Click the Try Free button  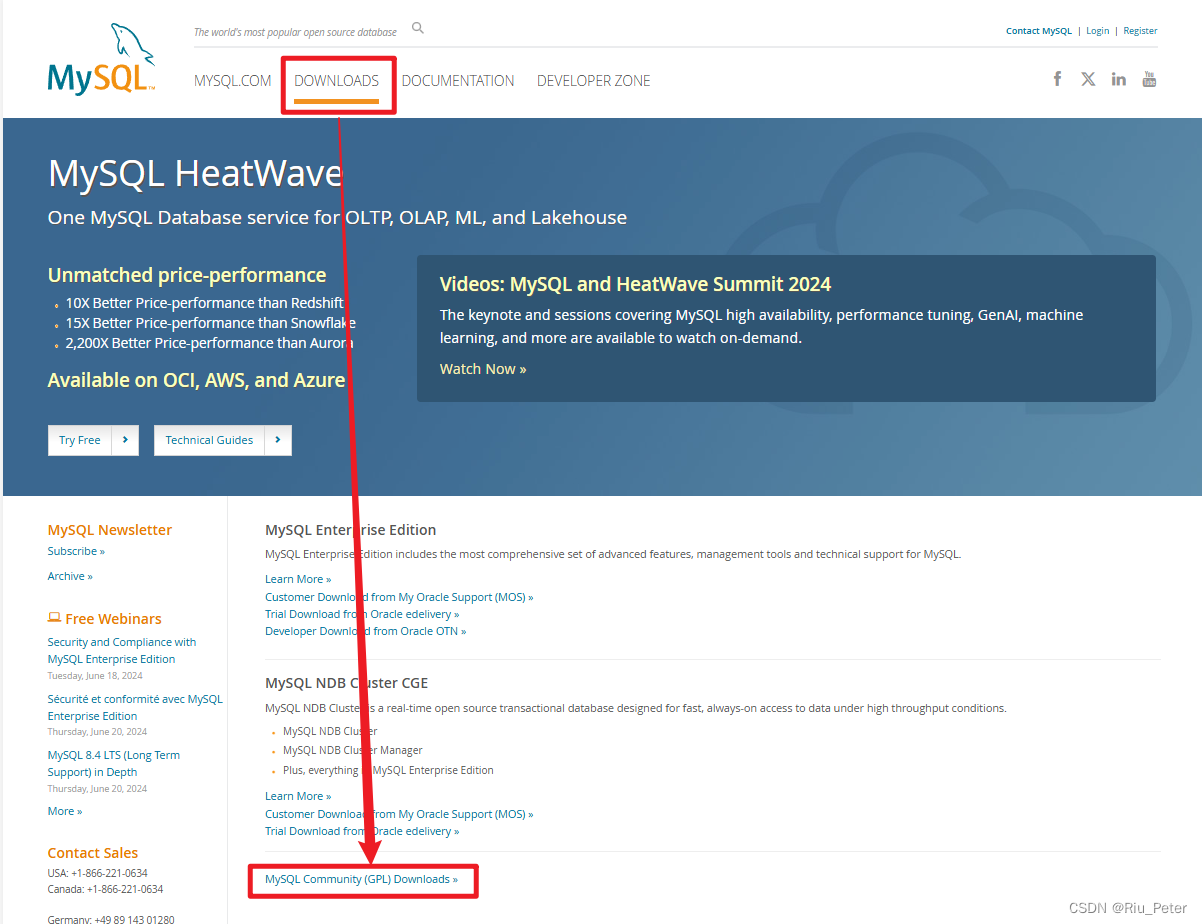[x=93, y=440]
